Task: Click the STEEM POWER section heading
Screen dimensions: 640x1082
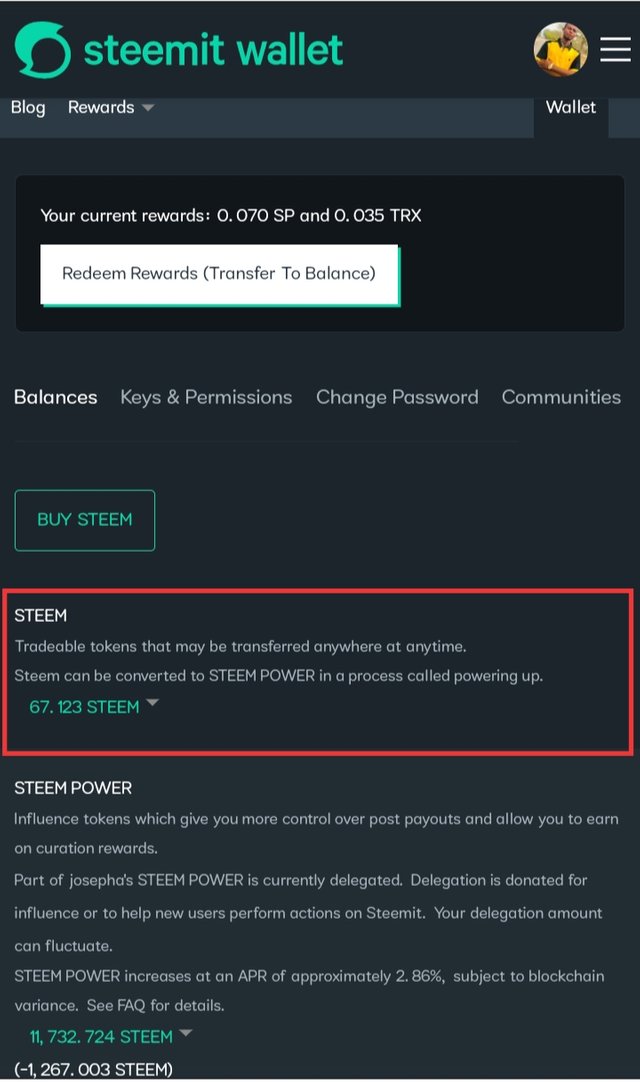Action: pyautogui.click(x=73, y=788)
